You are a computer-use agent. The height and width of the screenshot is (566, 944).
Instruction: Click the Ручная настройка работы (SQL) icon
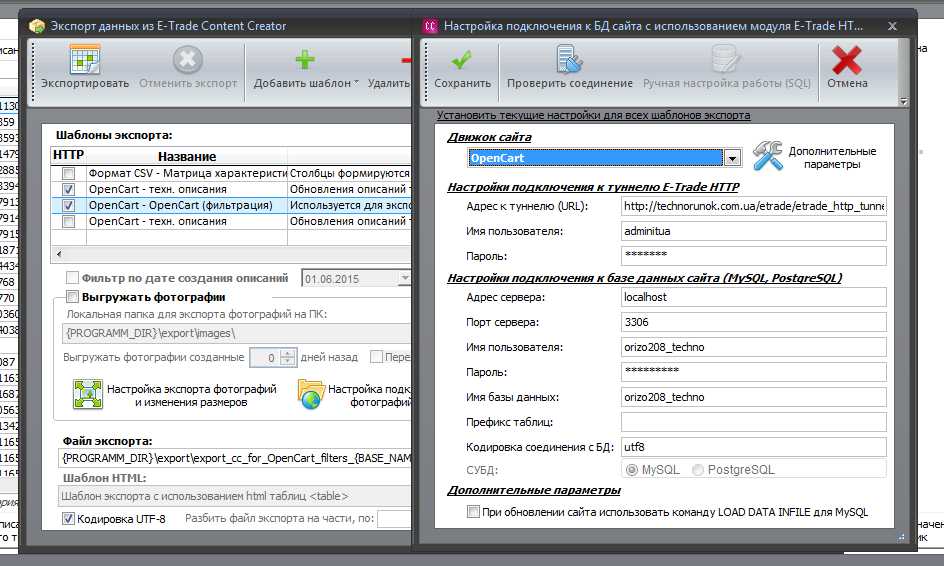pos(726,60)
